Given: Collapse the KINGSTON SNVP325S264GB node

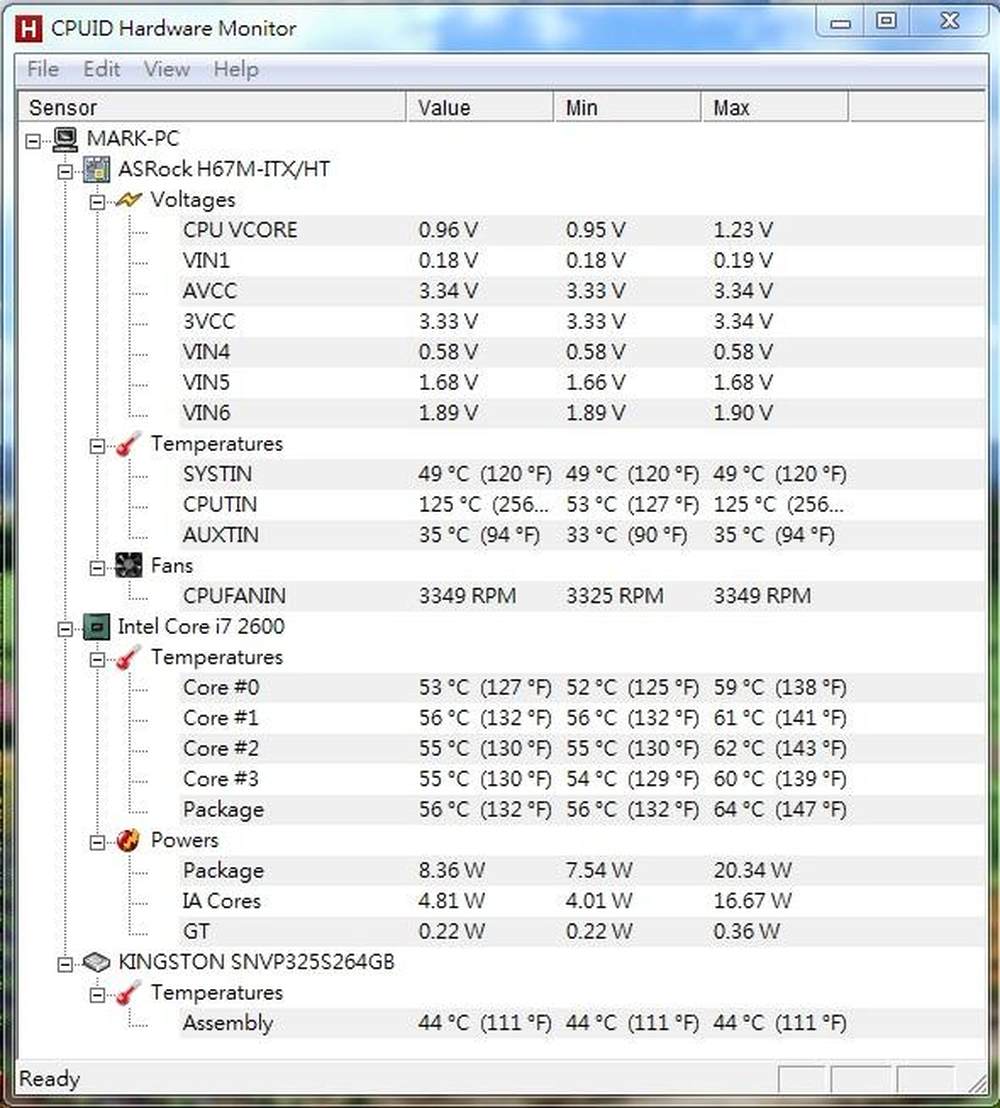Looking at the screenshot, I should tap(65, 965).
